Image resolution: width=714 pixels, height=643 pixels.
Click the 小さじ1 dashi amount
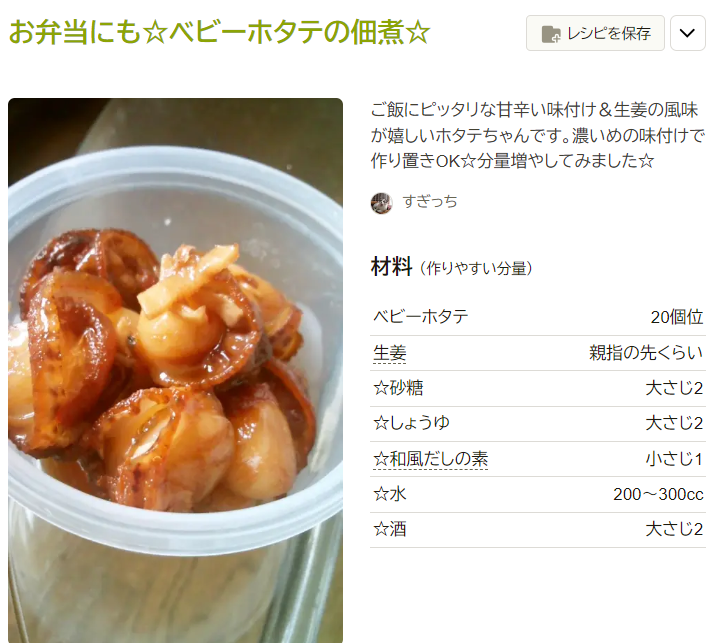[x=674, y=459]
